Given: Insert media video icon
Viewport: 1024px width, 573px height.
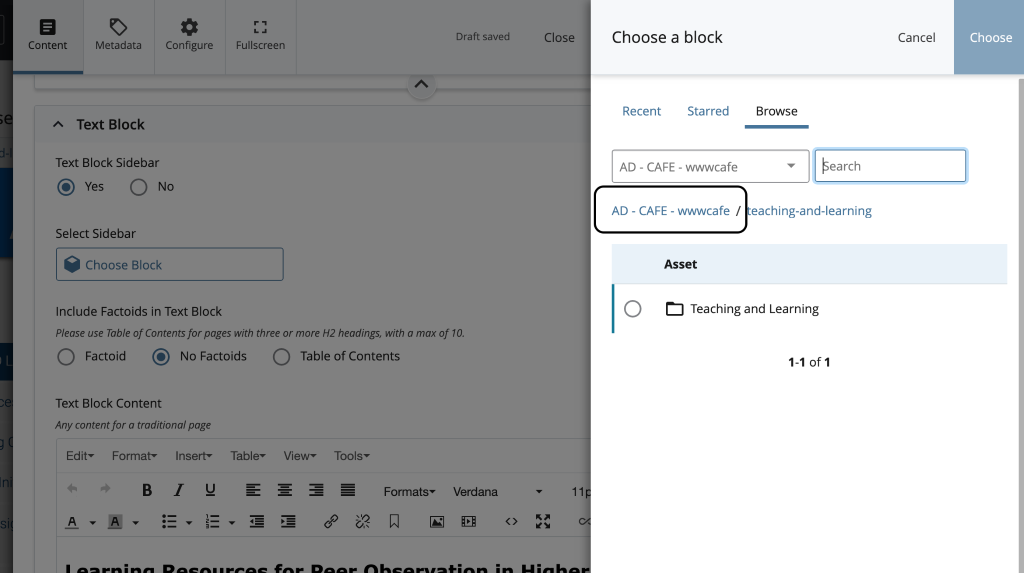Looking at the screenshot, I should point(469,521).
